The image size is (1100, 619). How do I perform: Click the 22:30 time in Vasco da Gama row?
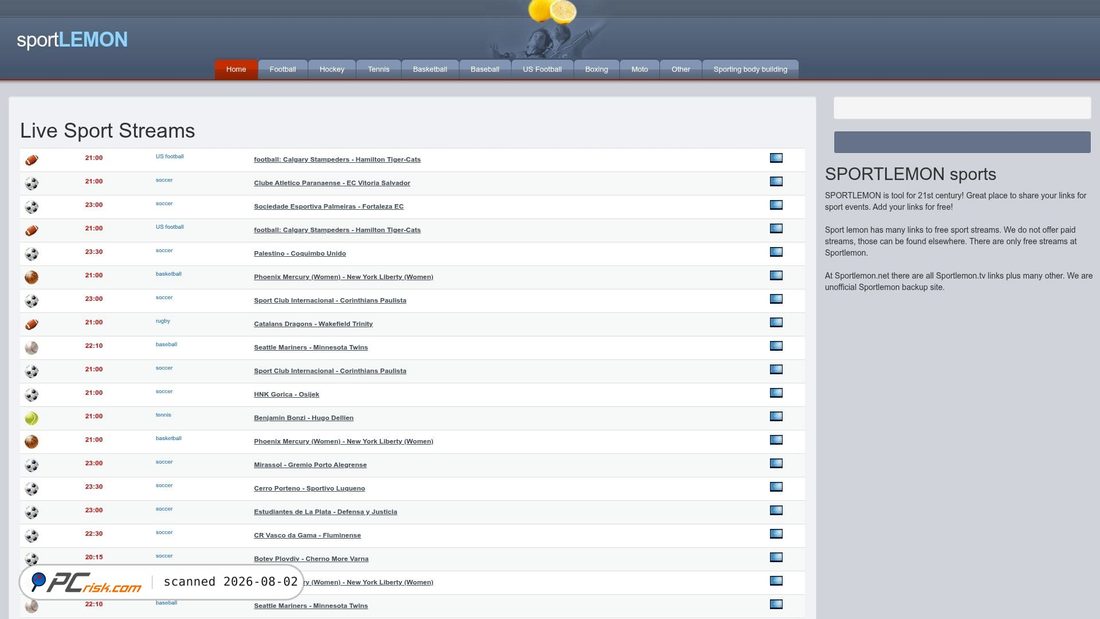(x=94, y=533)
